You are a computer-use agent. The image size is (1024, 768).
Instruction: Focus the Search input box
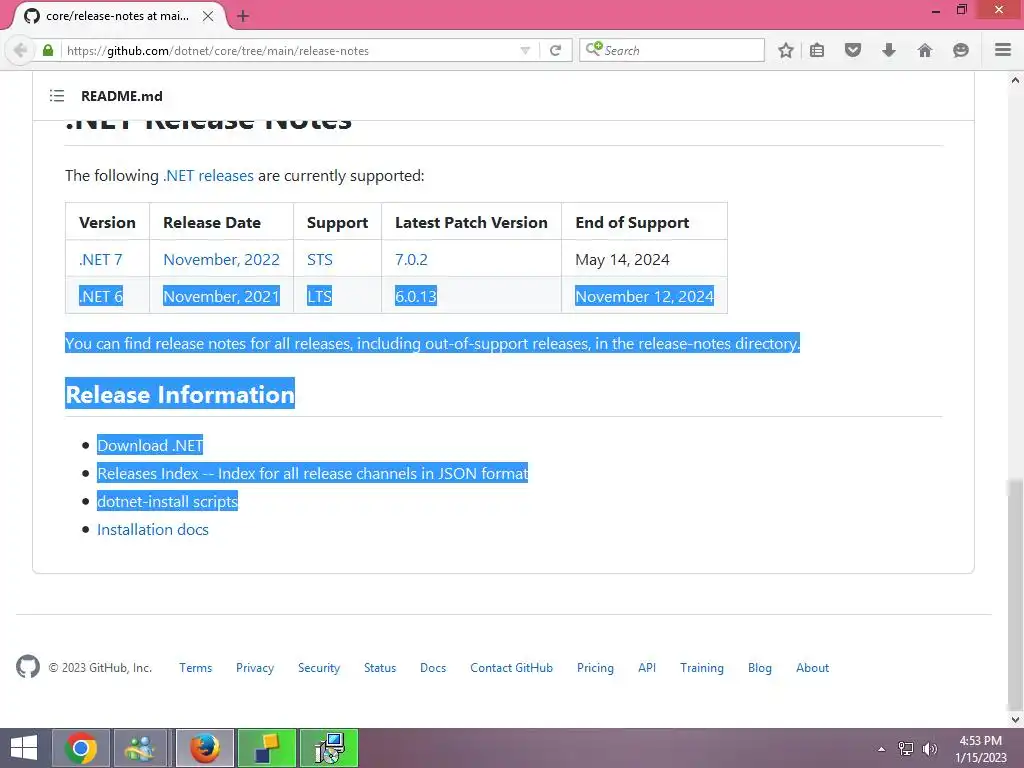click(671, 50)
